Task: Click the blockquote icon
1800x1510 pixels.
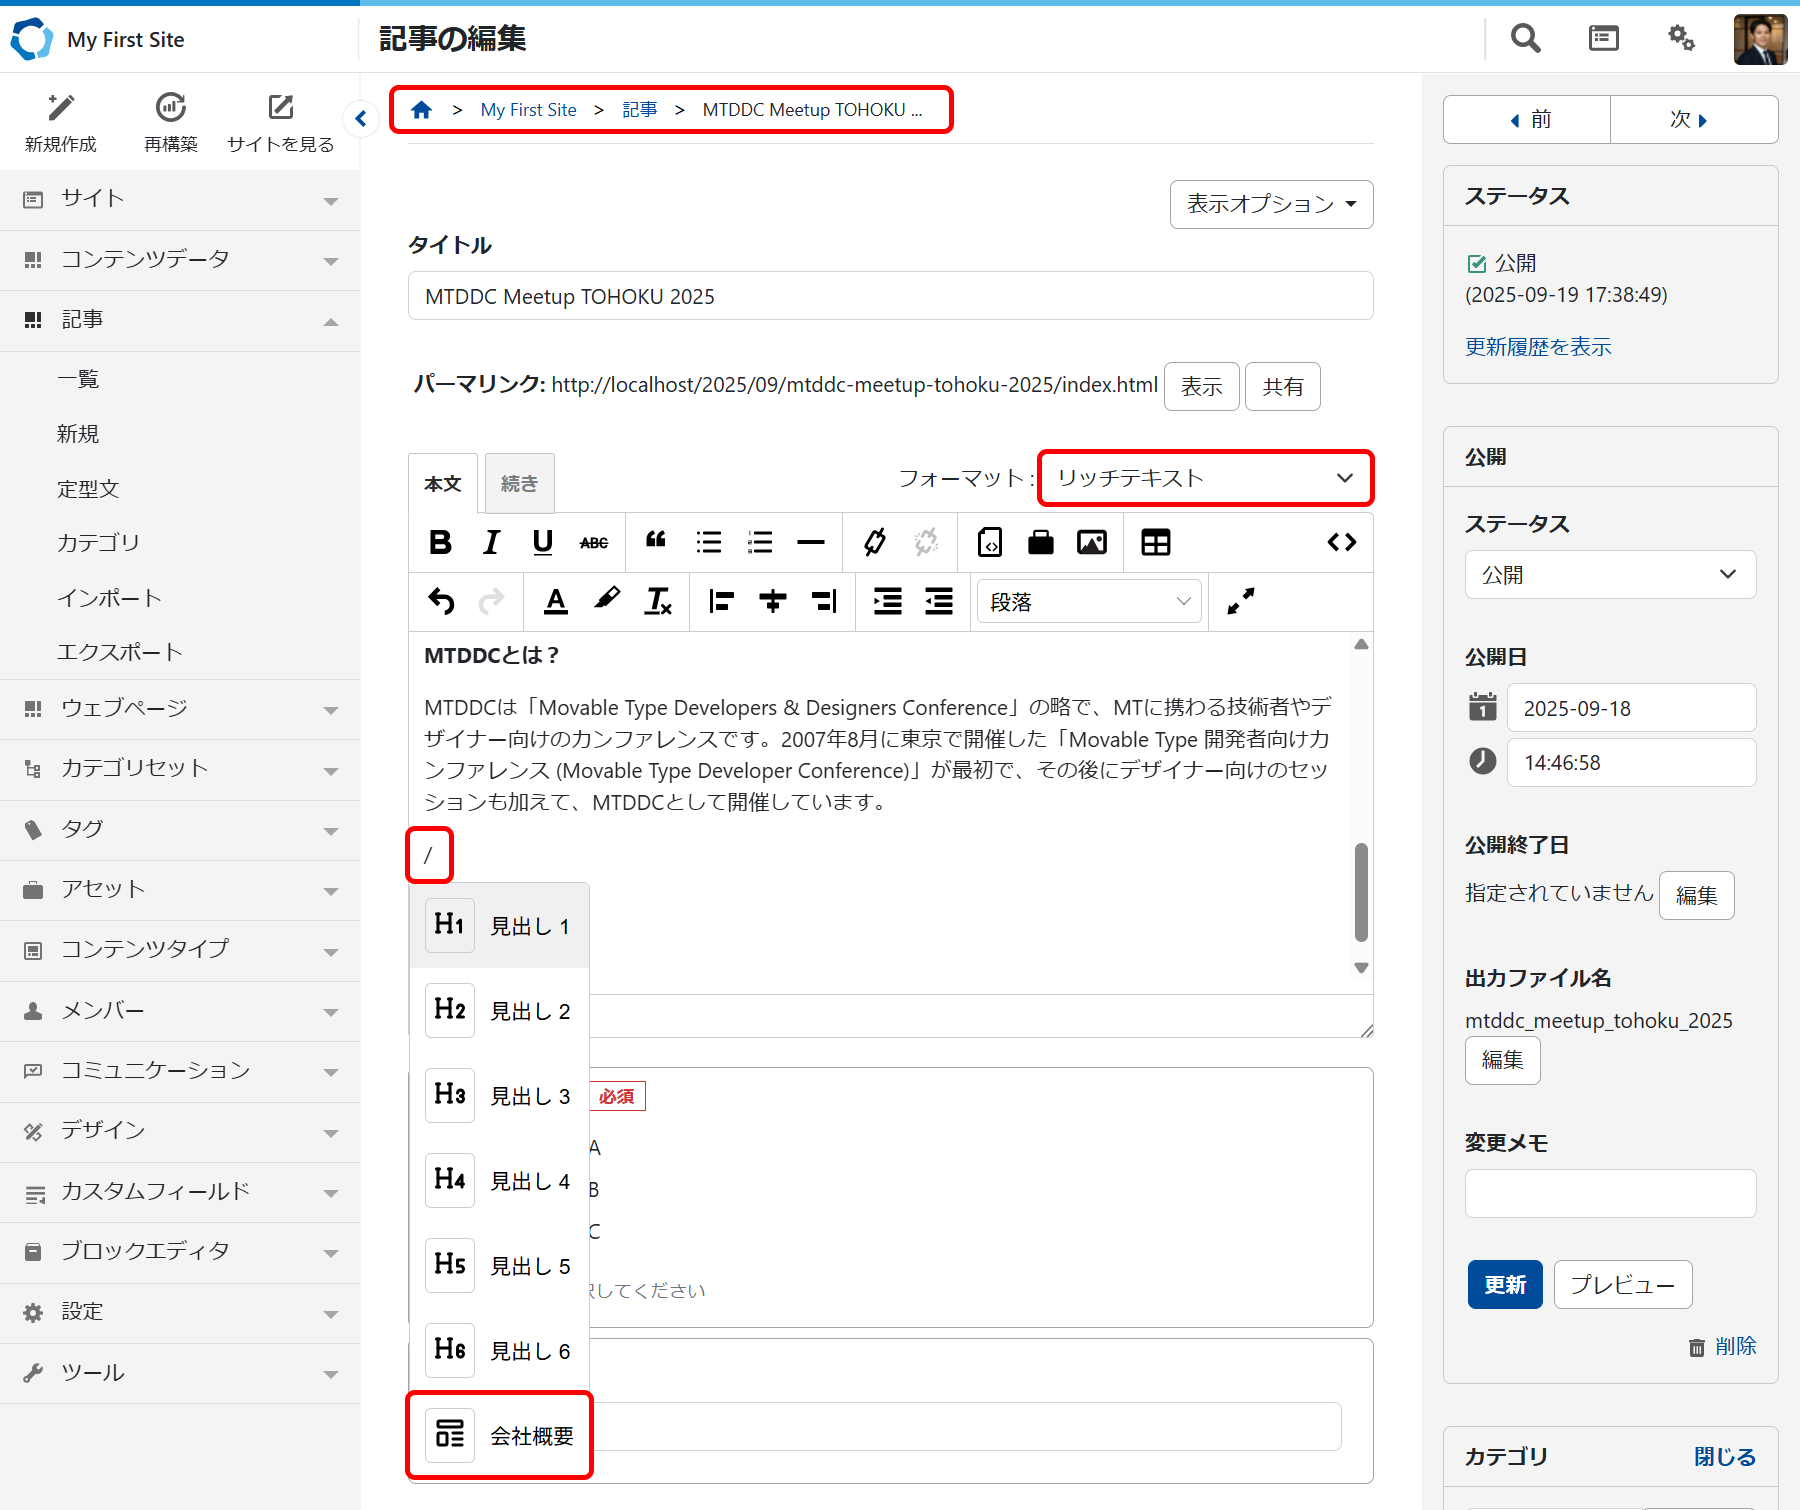Action: point(656,542)
